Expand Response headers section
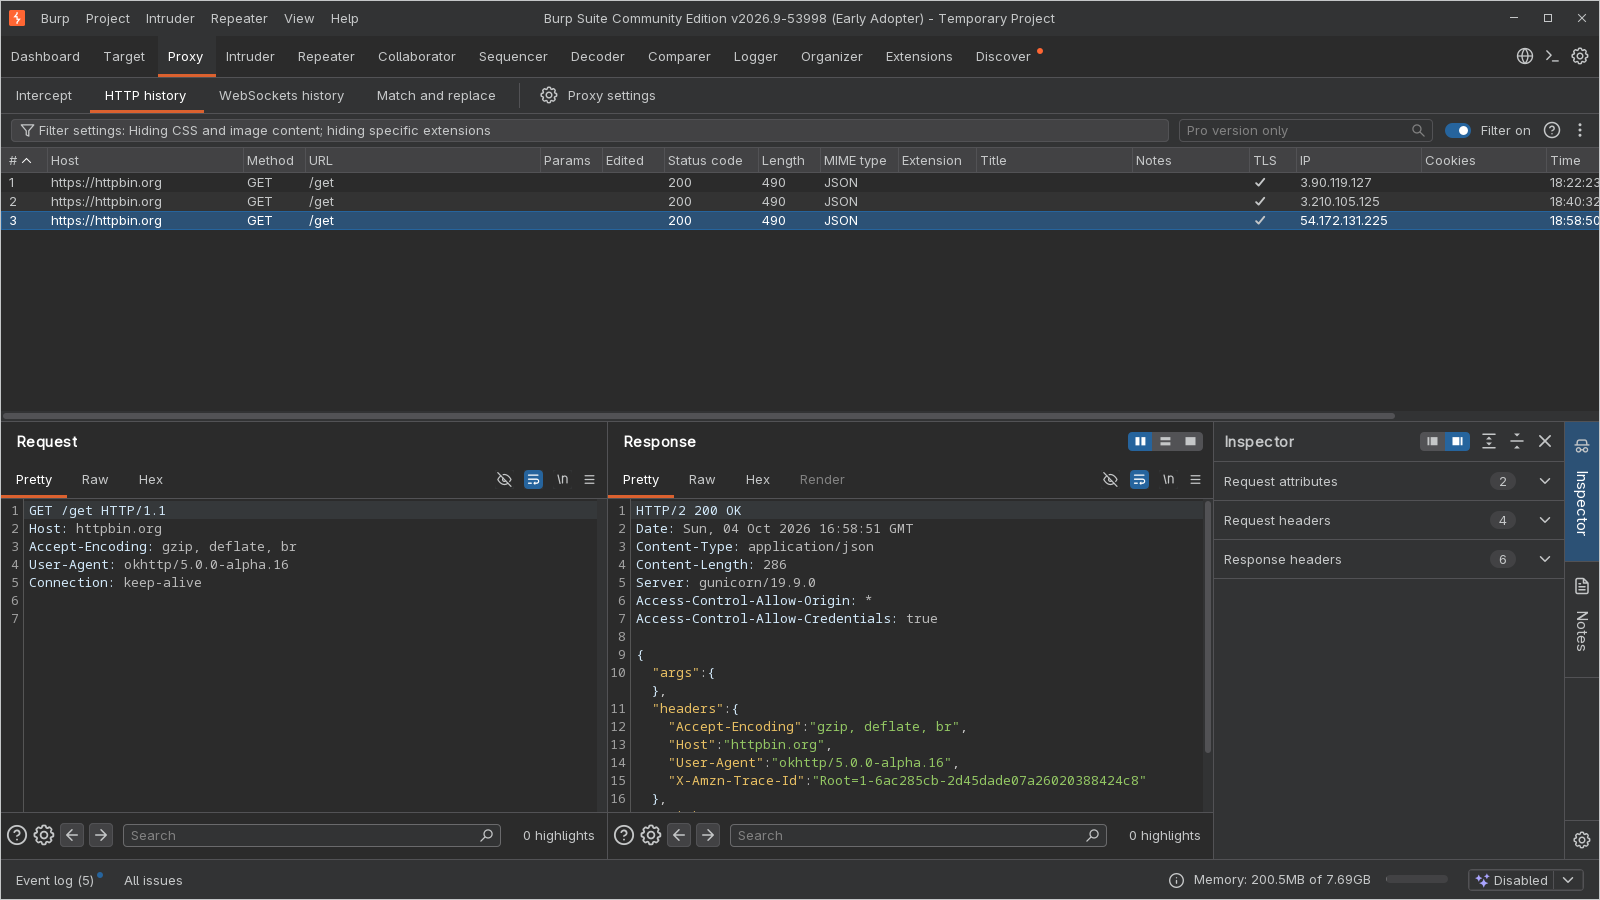The width and height of the screenshot is (1600, 900). pos(1545,559)
